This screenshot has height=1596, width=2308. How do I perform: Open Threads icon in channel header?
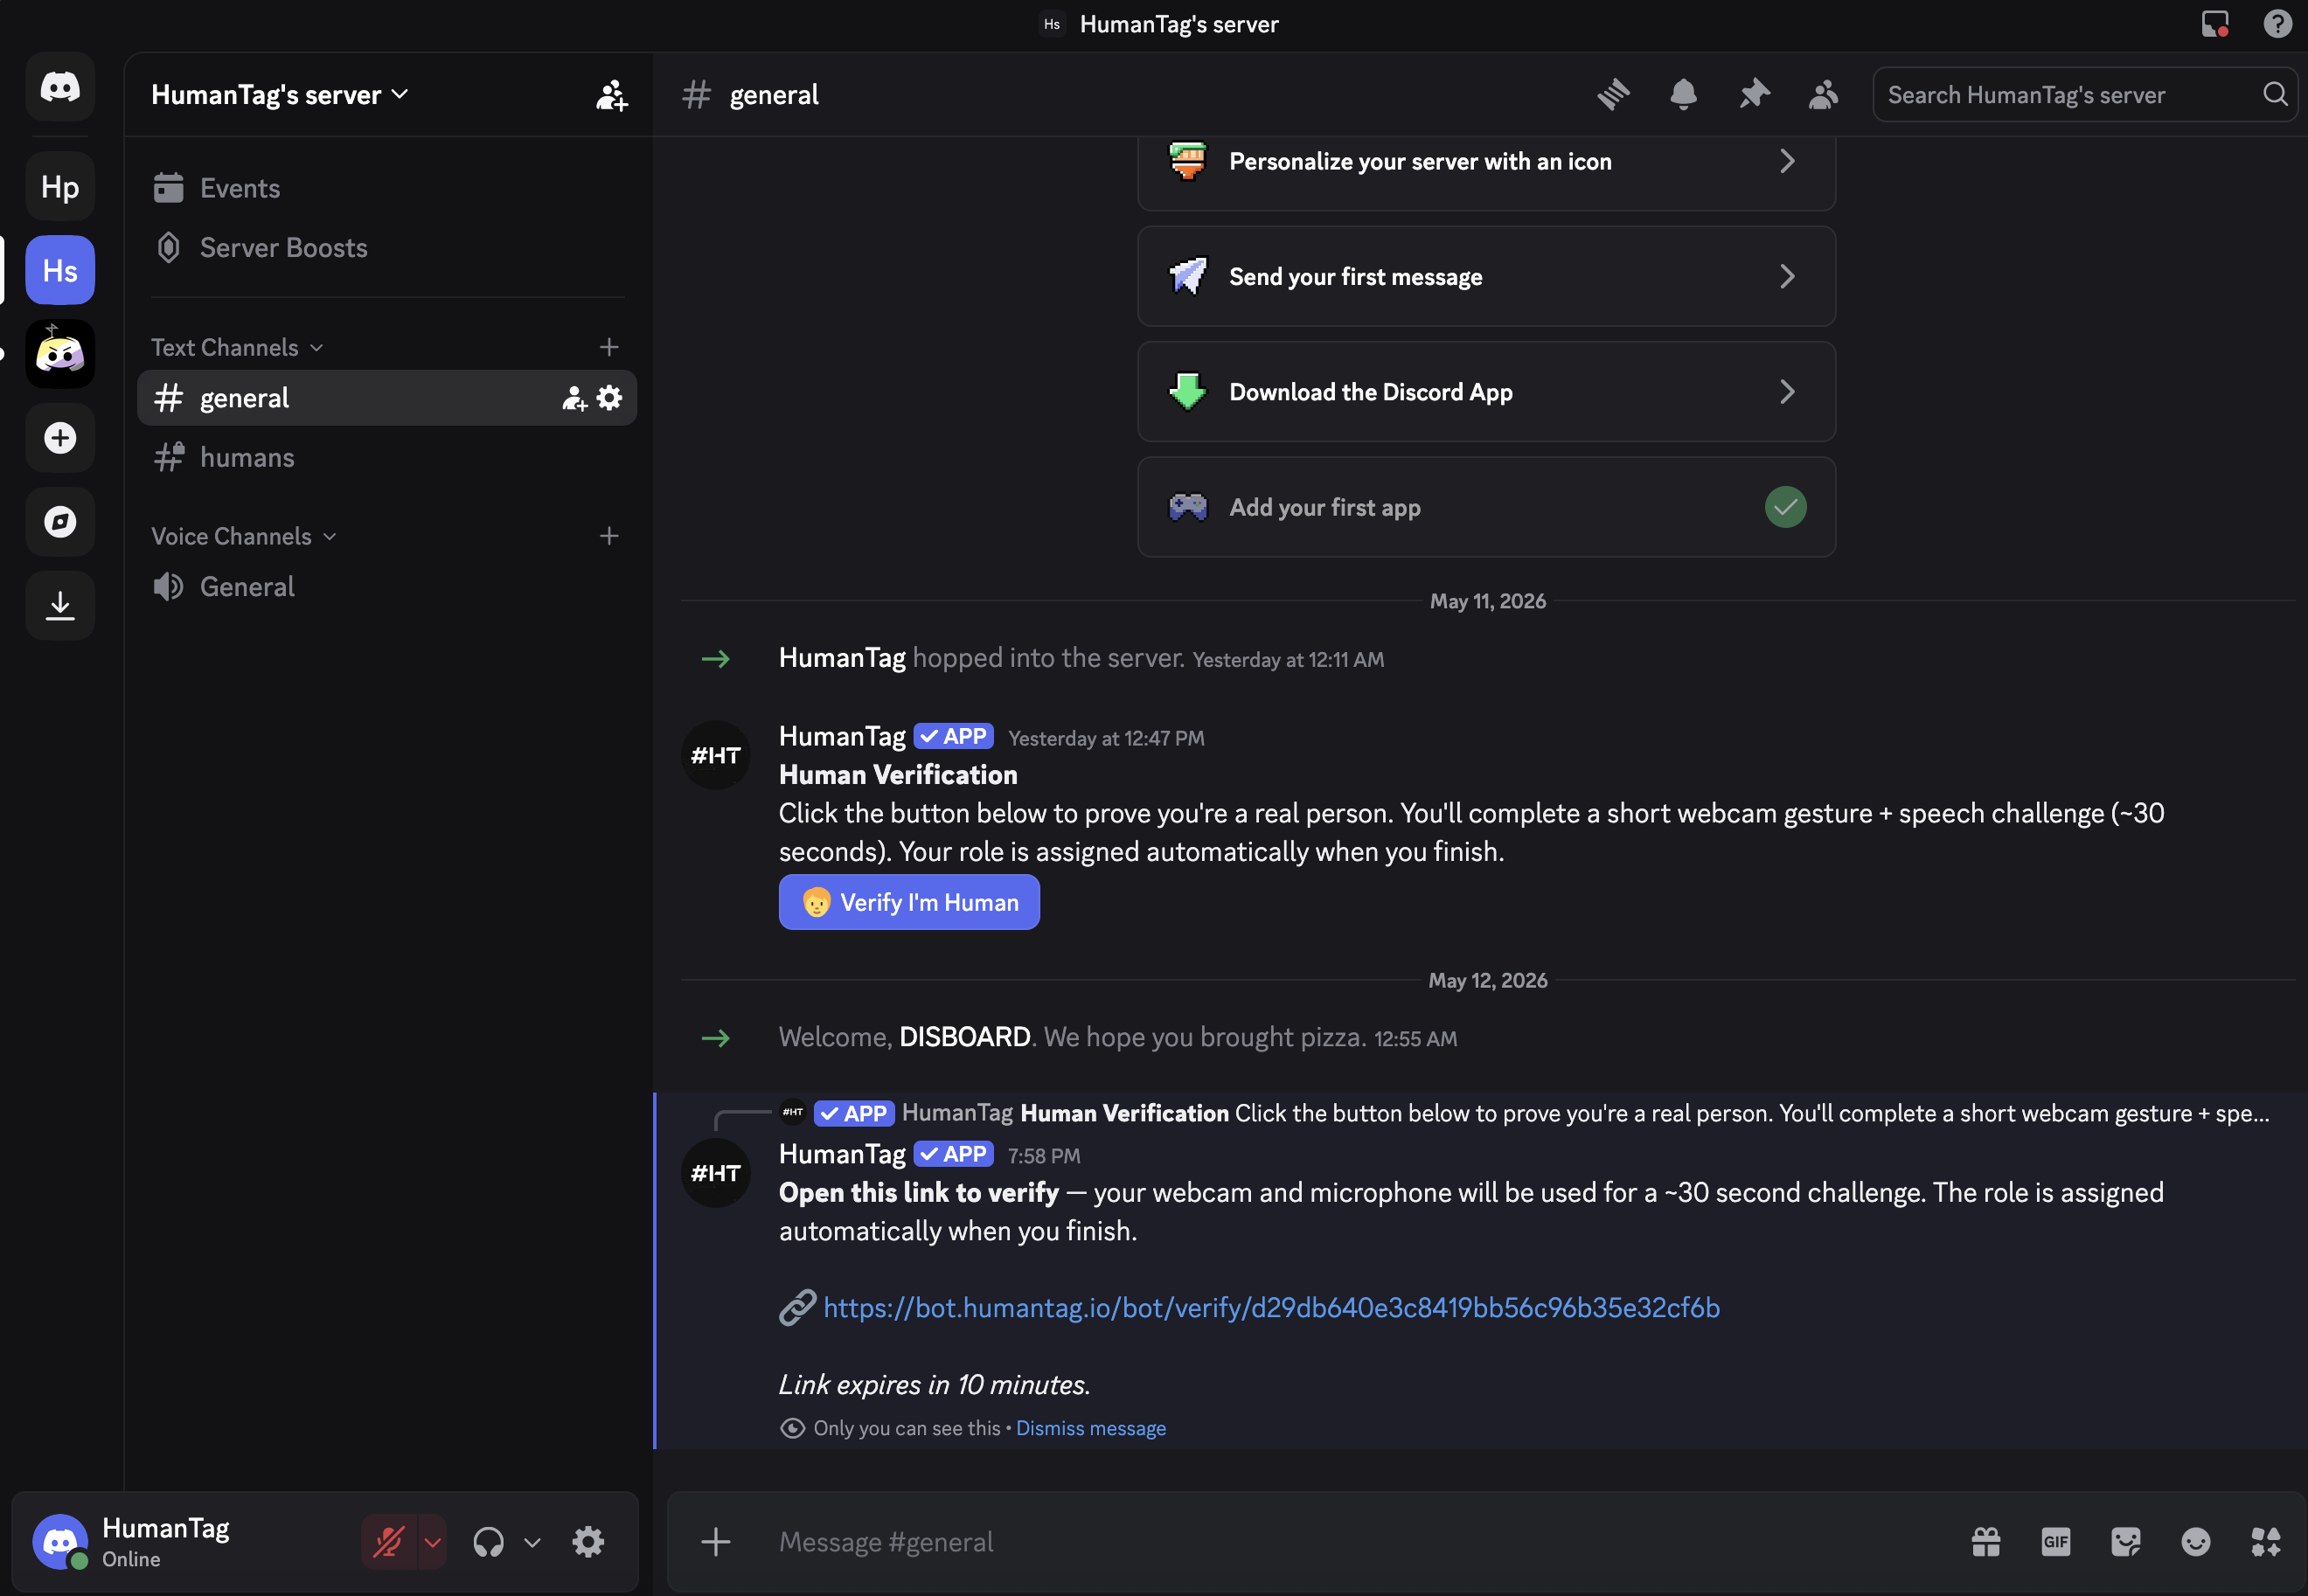[x=1613, y=95]
